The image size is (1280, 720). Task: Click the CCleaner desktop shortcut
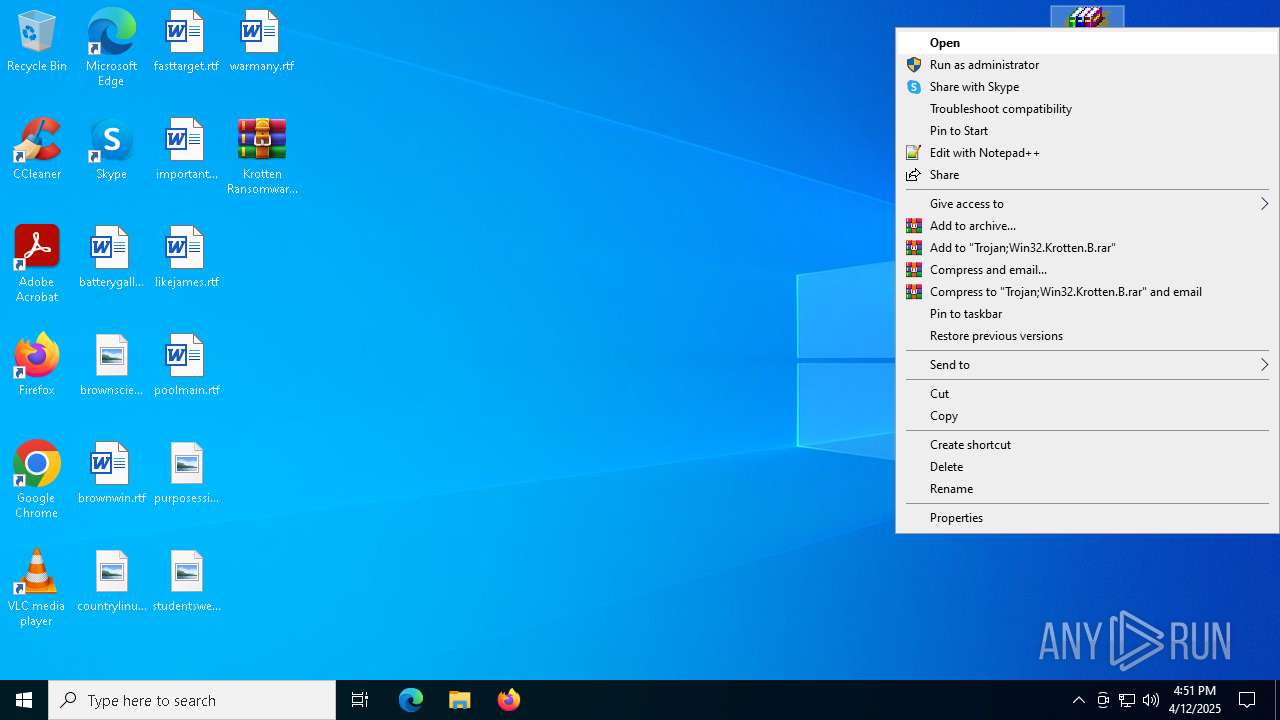click(x=37, y=149)
